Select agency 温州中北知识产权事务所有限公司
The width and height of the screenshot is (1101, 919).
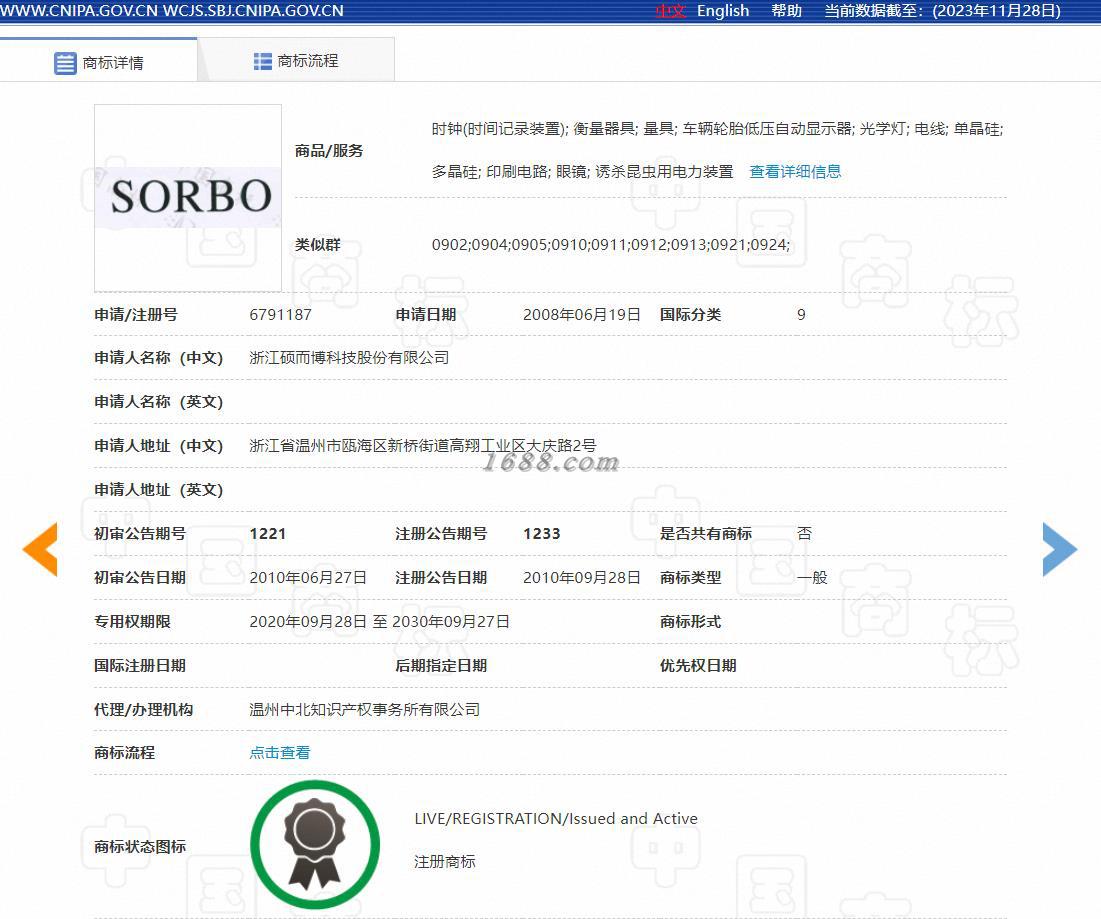point(364,709)
